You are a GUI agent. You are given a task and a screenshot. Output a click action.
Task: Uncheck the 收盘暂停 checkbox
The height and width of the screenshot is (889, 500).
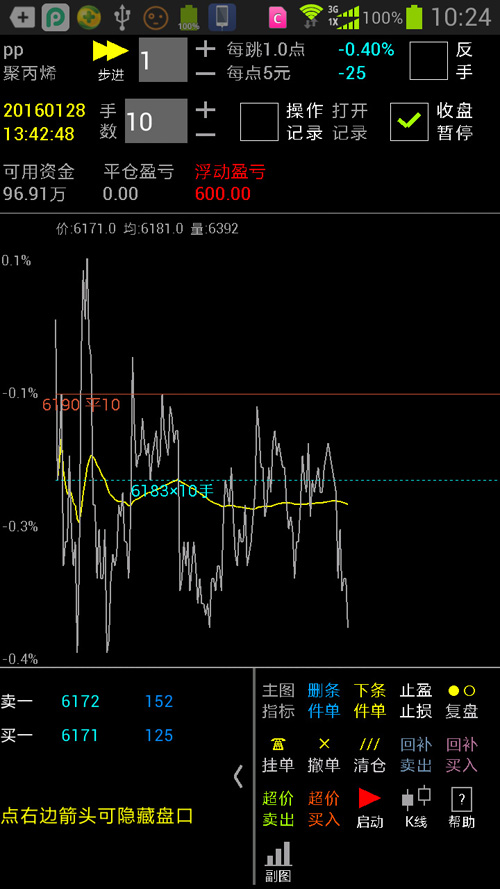click(x=409, y=121)
